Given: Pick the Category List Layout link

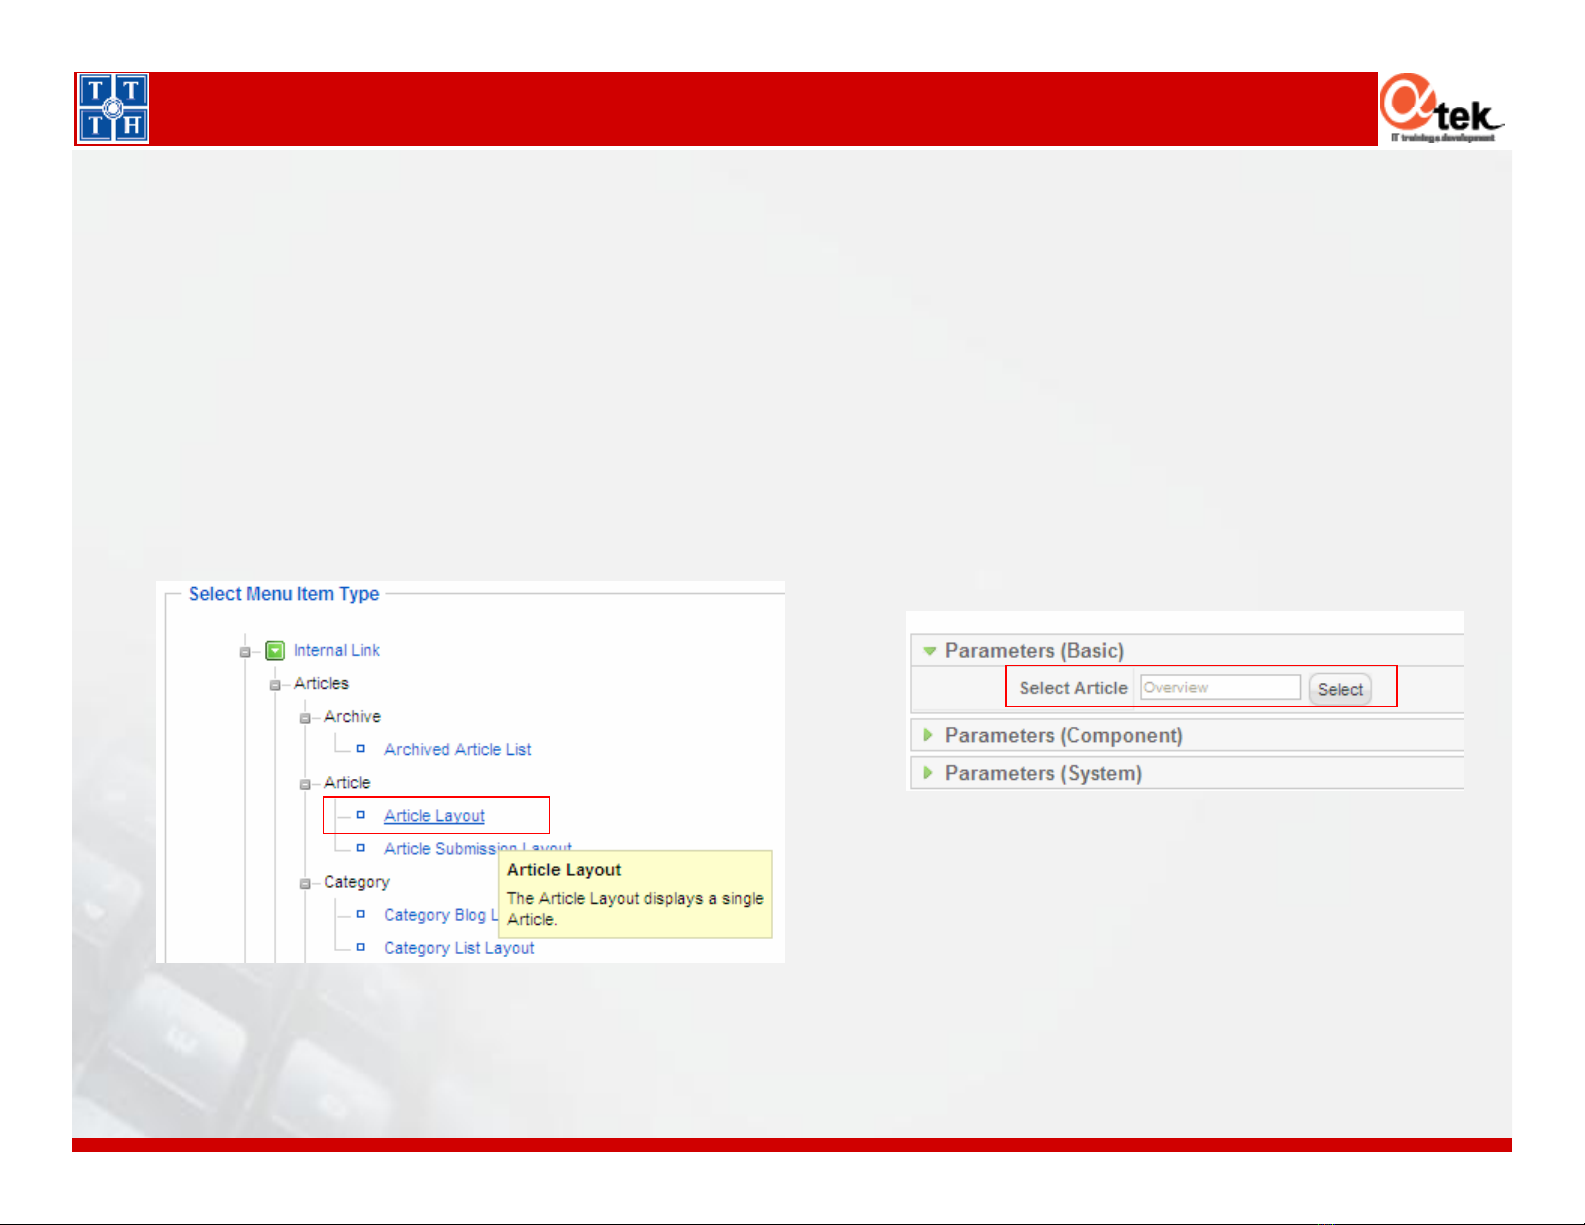Looking at the screenshot, I should point(459,948).
